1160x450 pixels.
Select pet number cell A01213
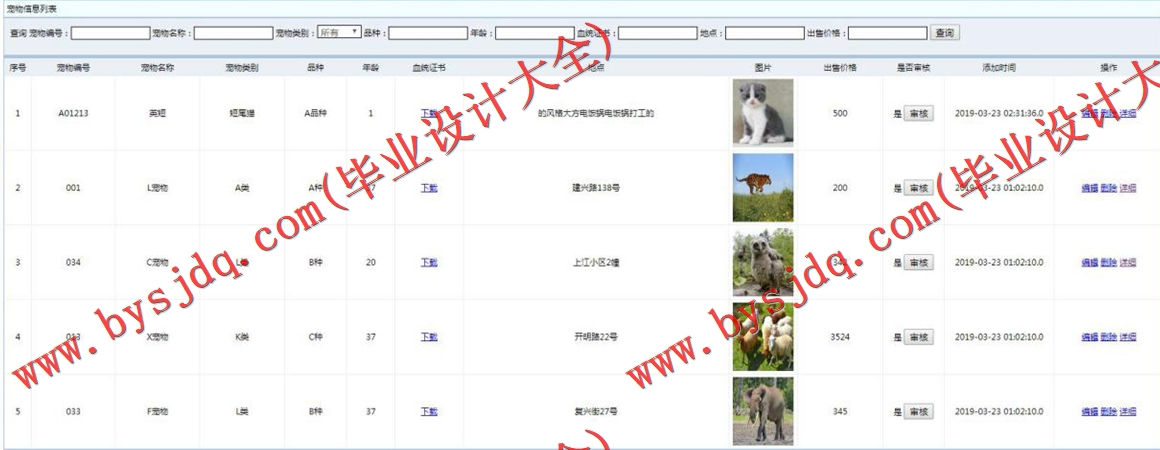(73, 113)
